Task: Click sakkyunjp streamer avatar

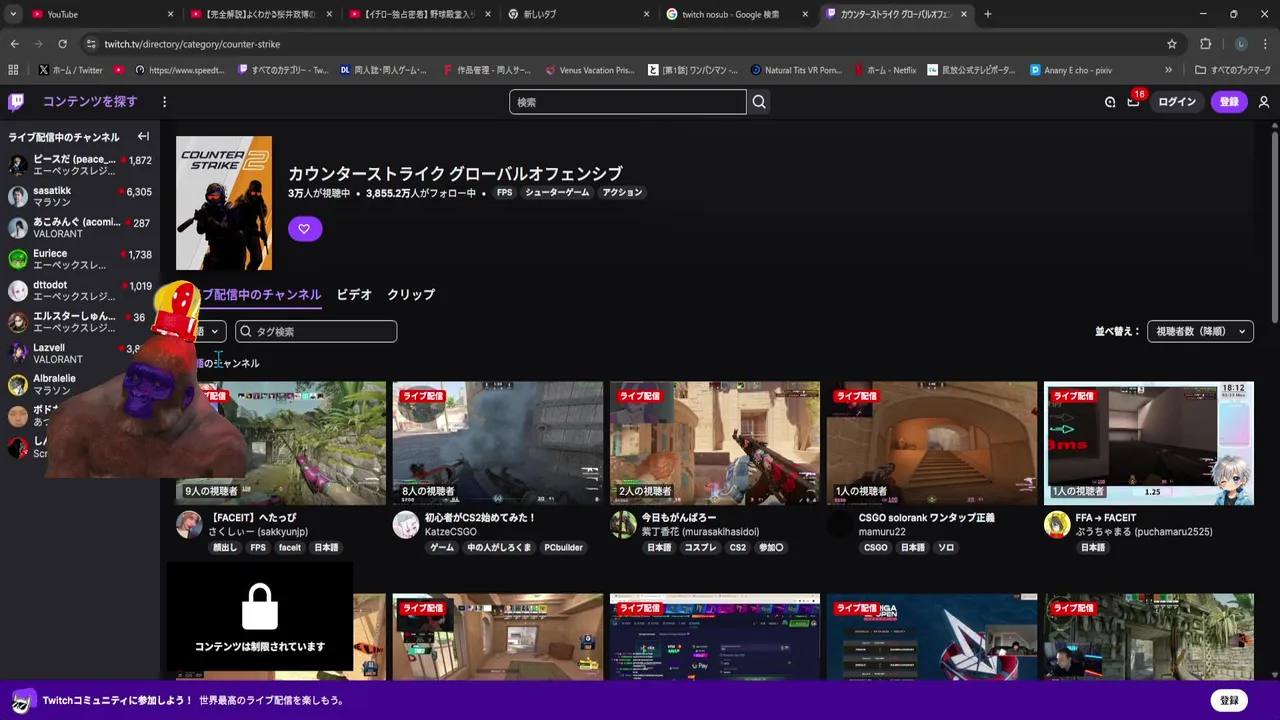Action: [x=189, y=524]
